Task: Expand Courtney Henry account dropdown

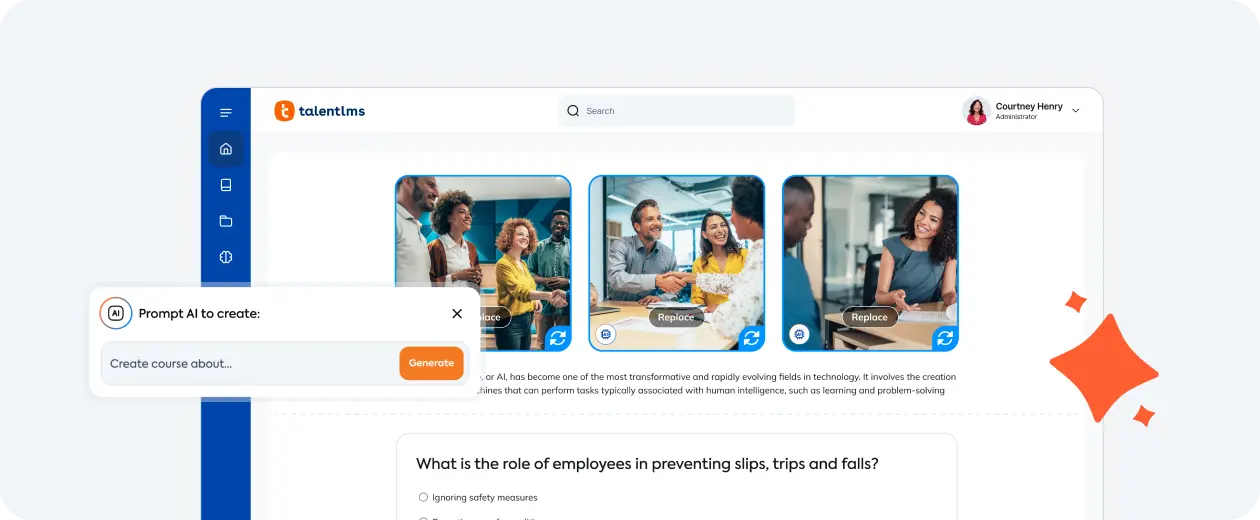Action: click(x=1076, y=111)
